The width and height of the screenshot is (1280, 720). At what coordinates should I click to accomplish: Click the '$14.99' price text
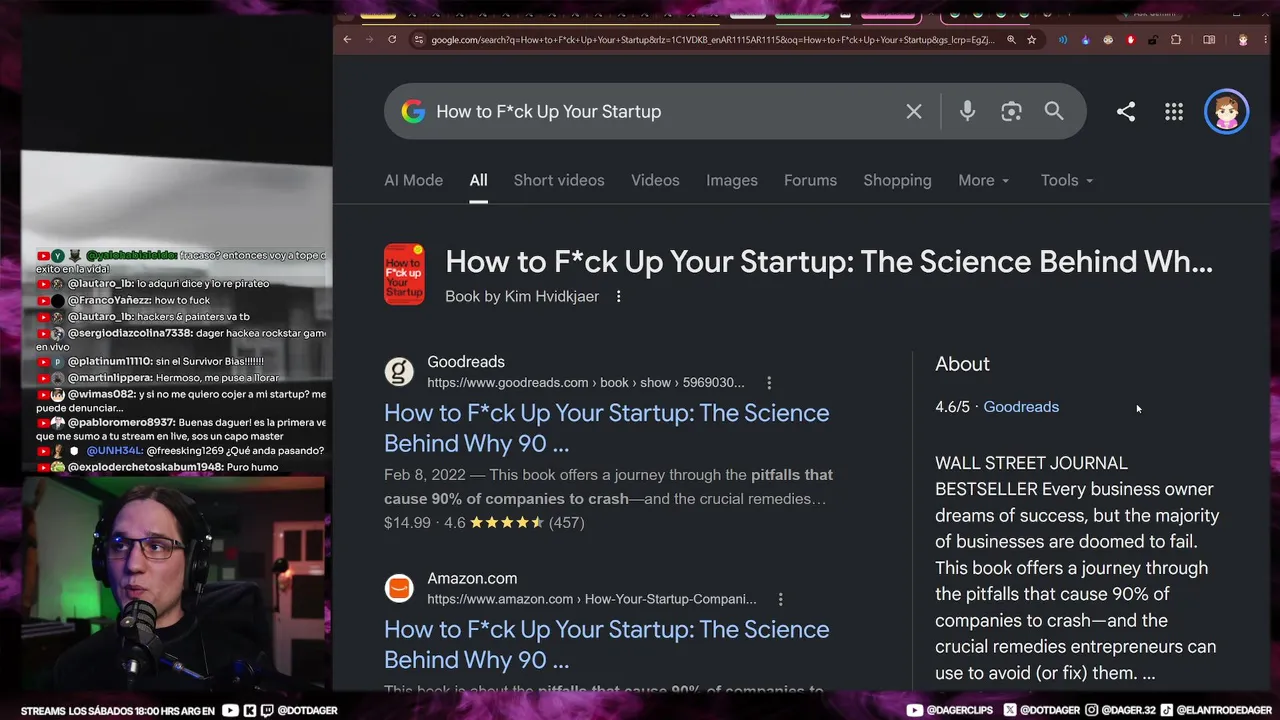(407, 523)
